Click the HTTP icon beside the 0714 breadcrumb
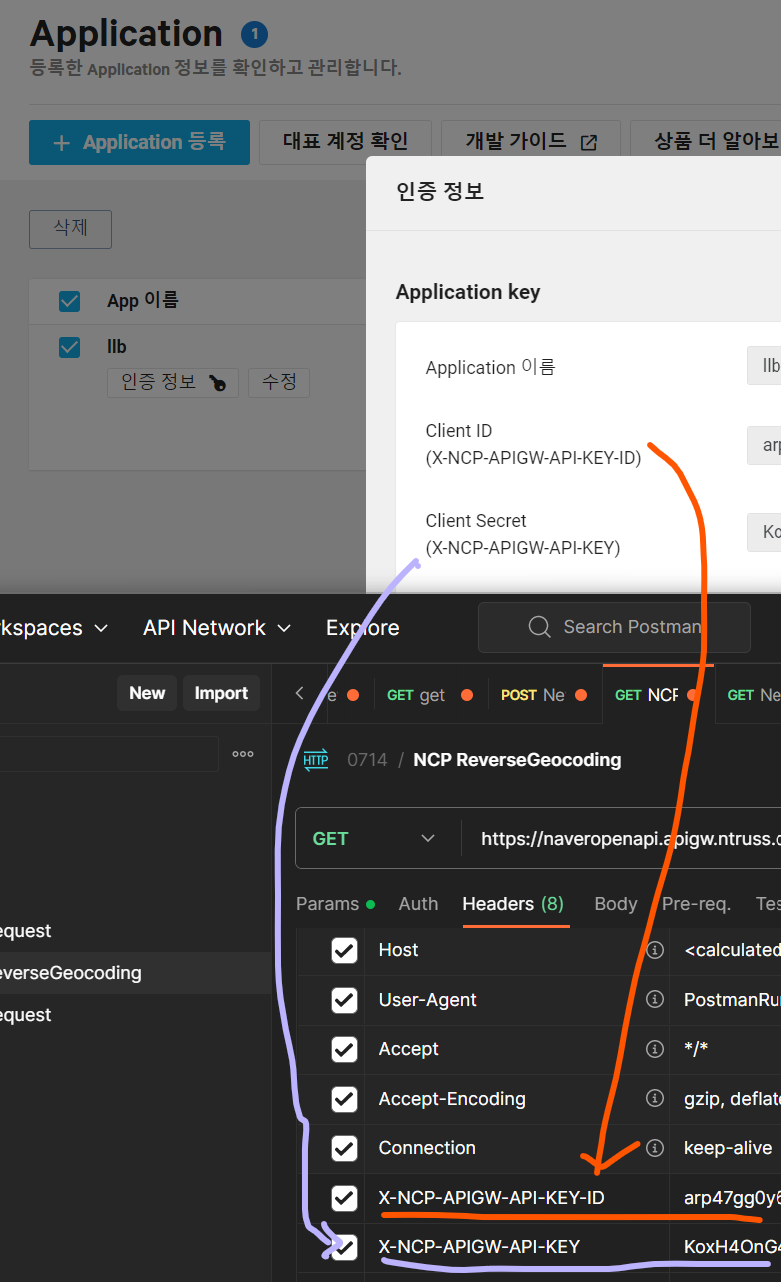The image size is (781, 1282). point(315,760)
